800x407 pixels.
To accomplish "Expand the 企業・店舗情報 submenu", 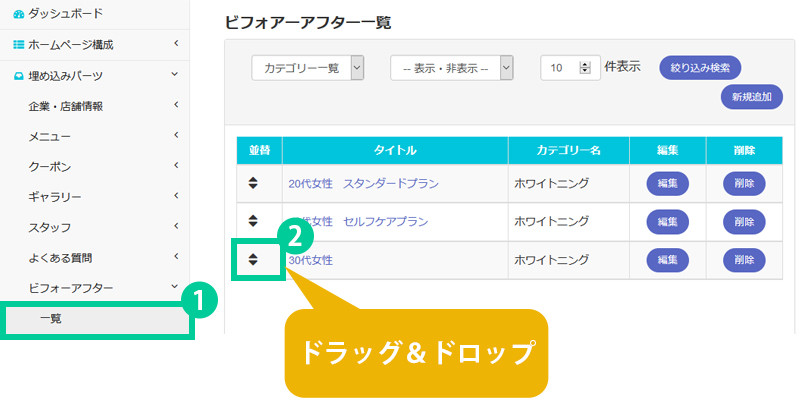I will (x=175, y=105).
